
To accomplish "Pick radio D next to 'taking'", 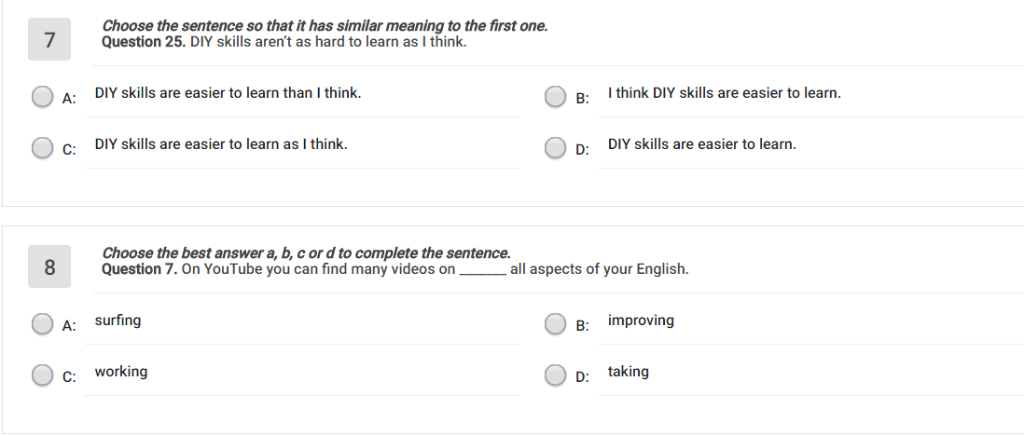I will 556,375.
